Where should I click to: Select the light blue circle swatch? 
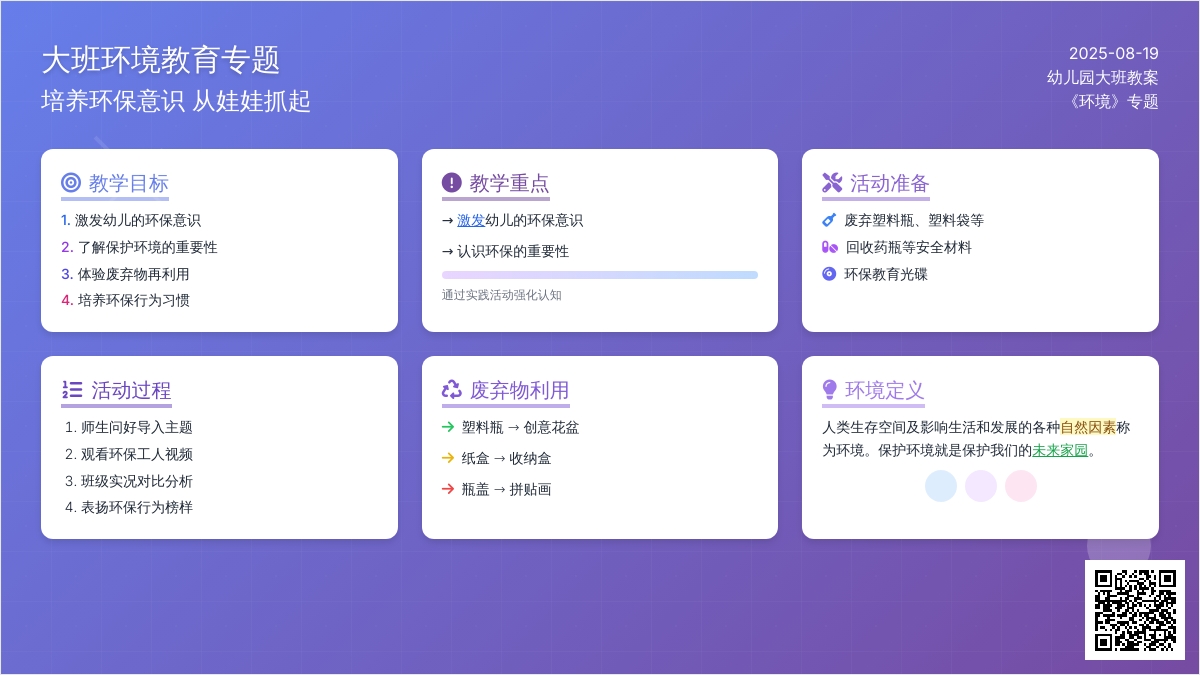click(941, 486)
